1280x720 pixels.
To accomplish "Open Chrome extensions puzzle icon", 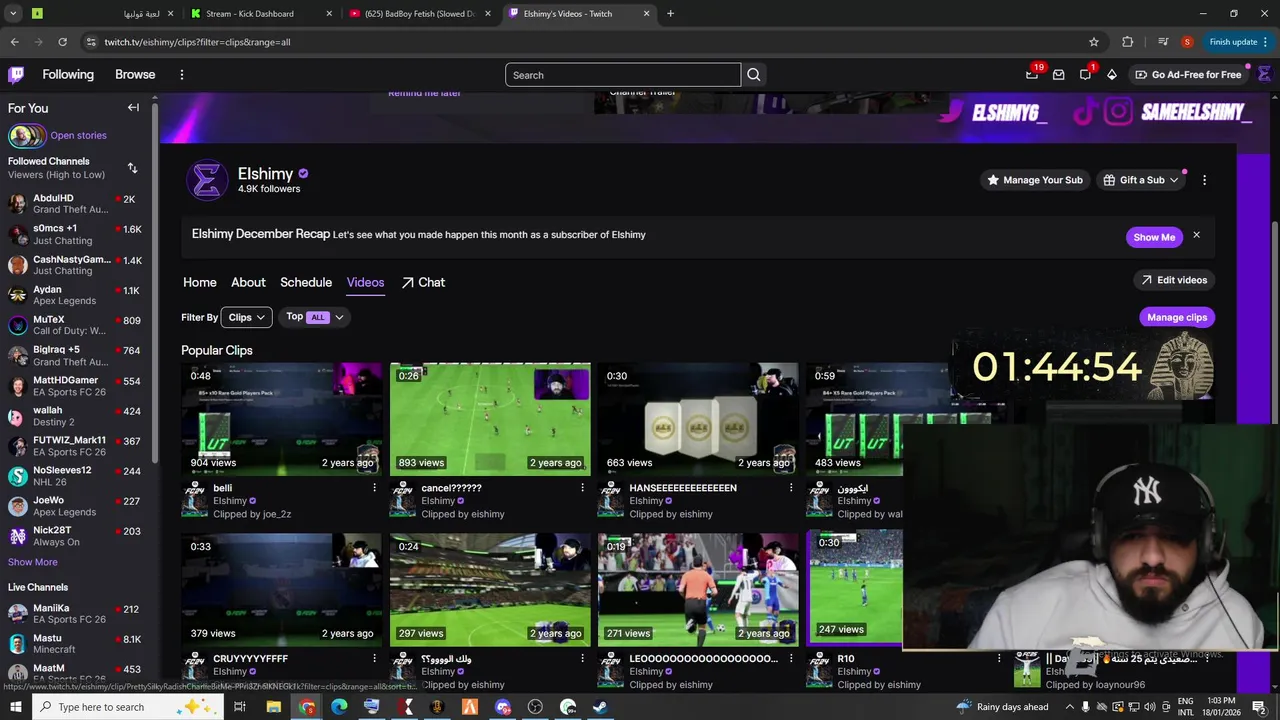I will click(x=1128, y=42).
